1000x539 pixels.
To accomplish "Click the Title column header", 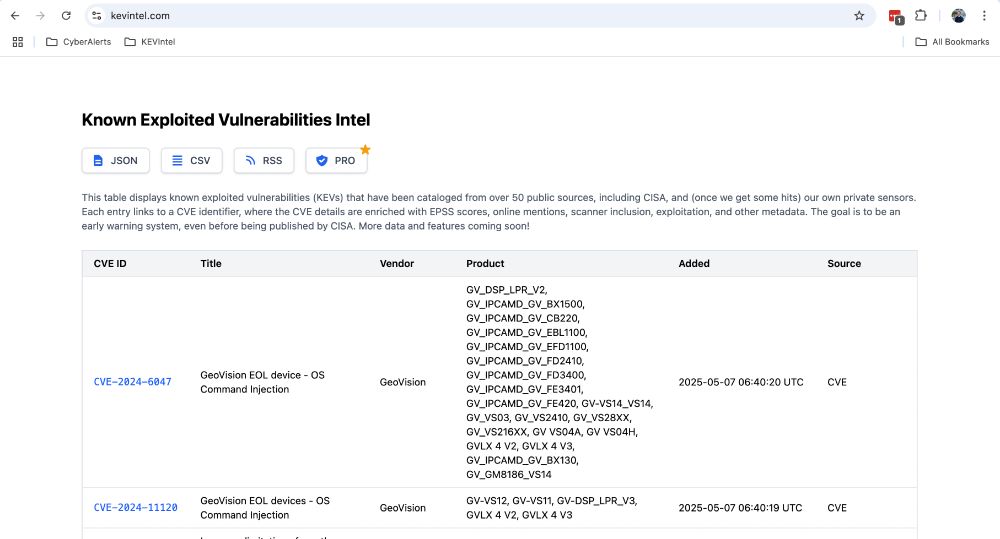I will pos(211,263).
